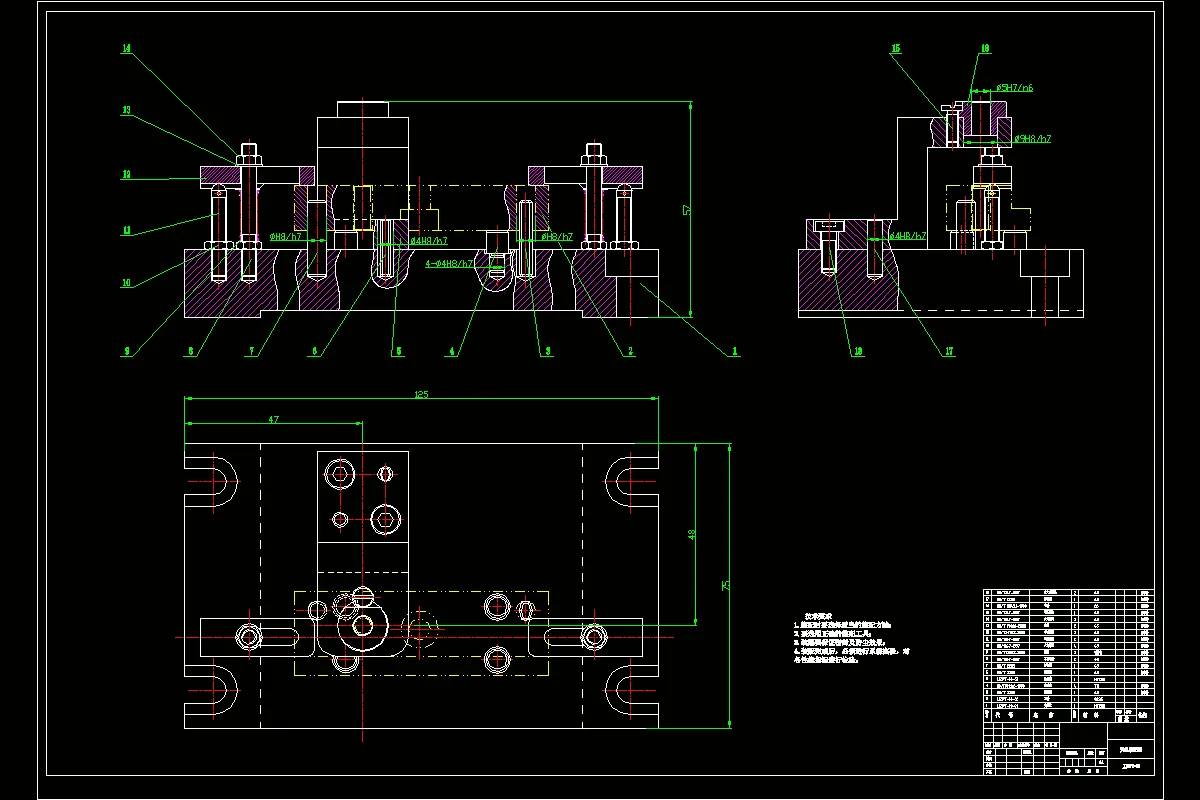Screen dimensions: 1200x800
Task: Click the 4-ø4H8/h7 tolerance annotation
Action: point(450,263)
